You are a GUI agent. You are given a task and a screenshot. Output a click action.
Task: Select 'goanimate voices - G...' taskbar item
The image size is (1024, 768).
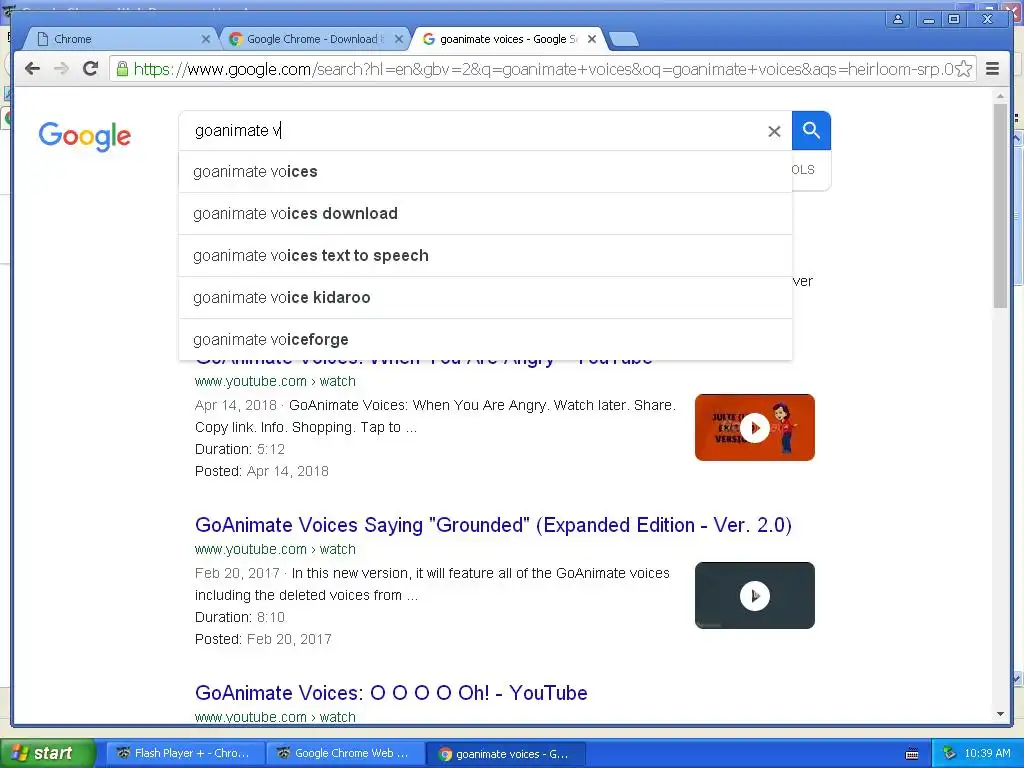tap(506, 754)
